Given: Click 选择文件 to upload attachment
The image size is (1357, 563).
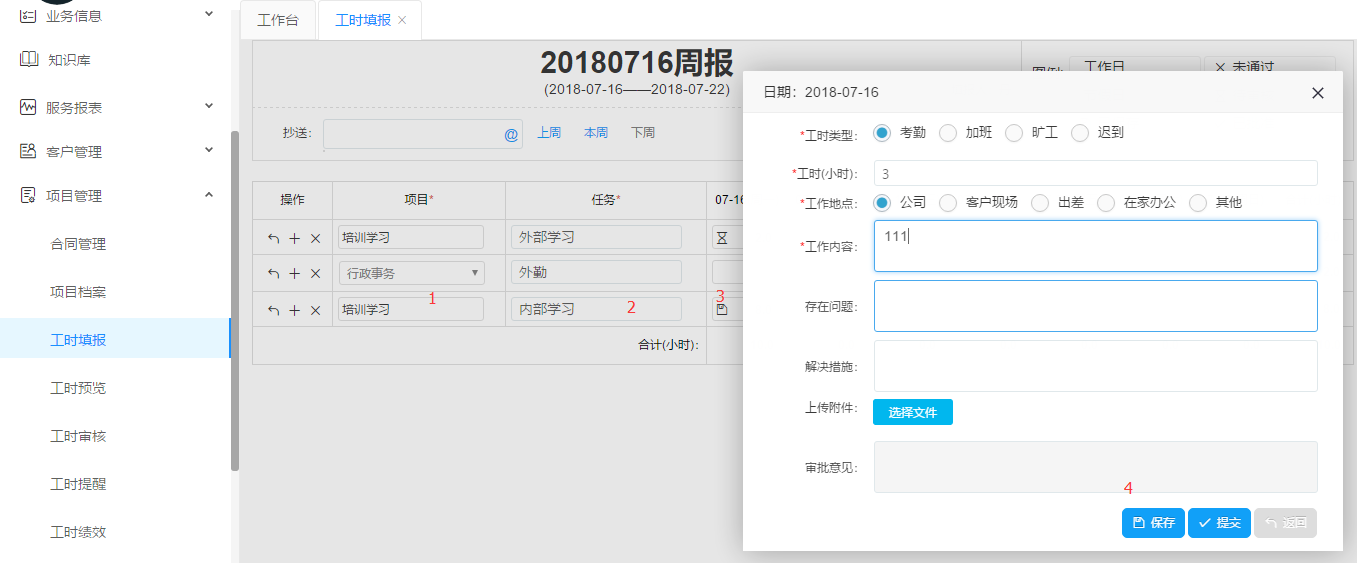Looking at the screenshot, I should pyautogui.click(x=912, y=412).
